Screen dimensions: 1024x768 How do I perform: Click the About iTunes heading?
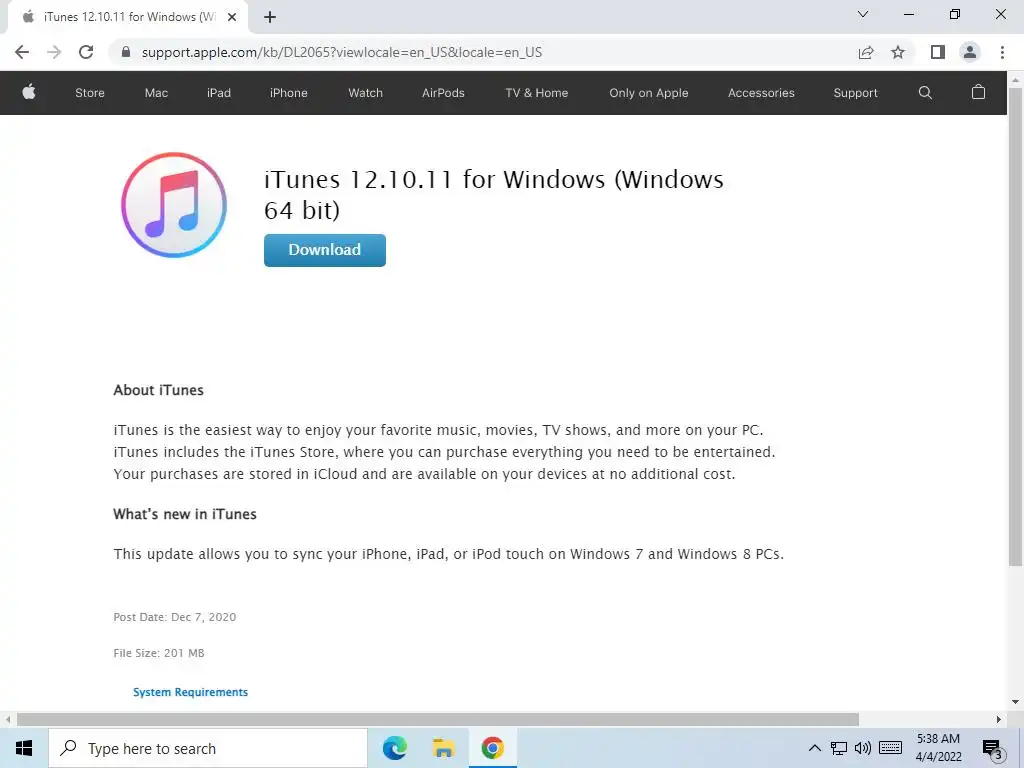coord(159,390)
